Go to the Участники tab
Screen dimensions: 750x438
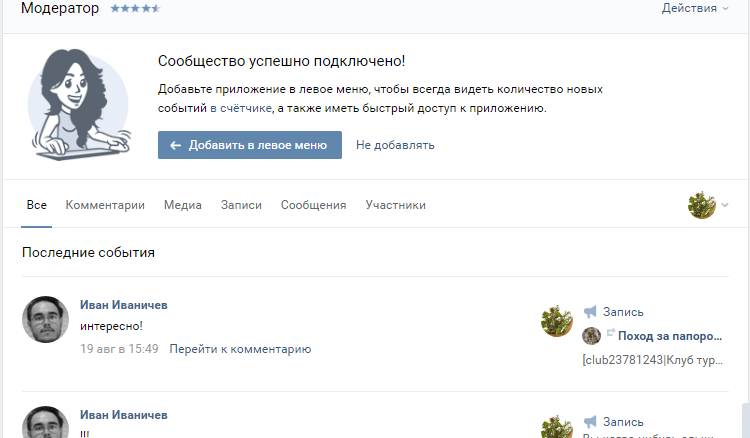[395, 205]
